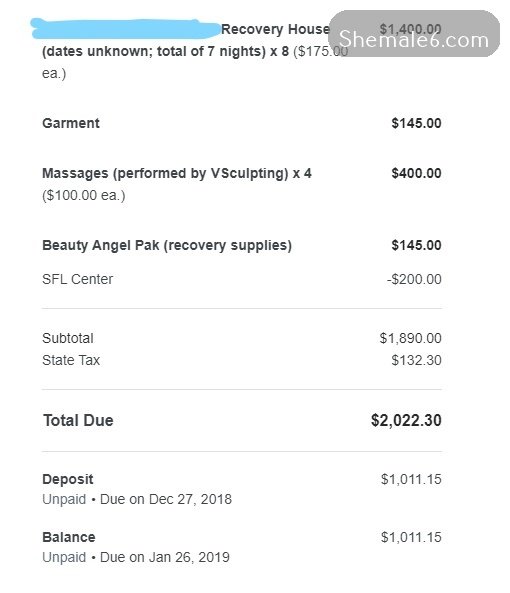This screenshot has height=593, width=510.
Task: Click the Beauty Angel Pak recovery supplies item
Action: (167, 245)
